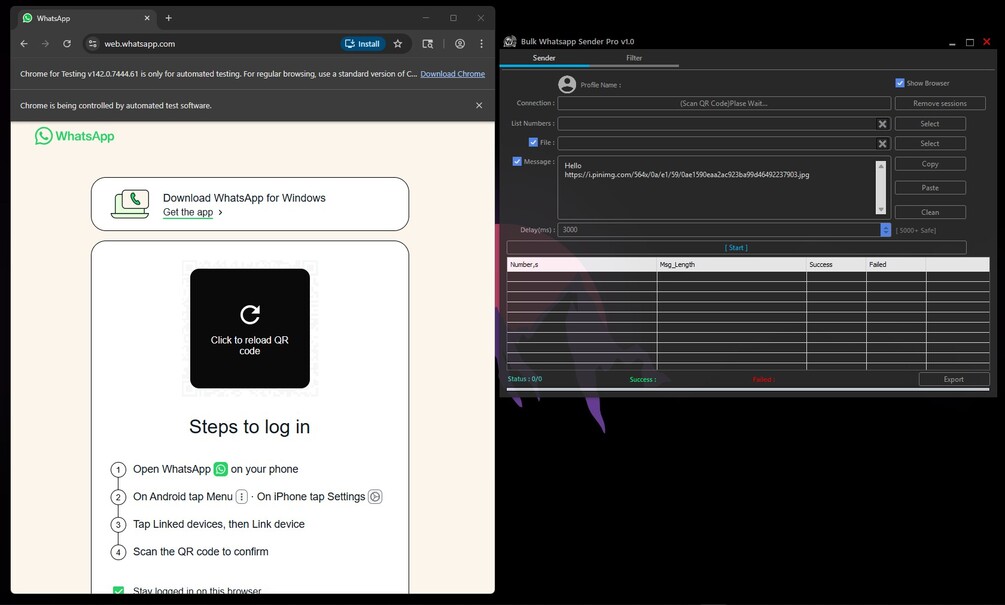This screenshot has width=1005, height=605.
Task: Click the message box scroll up arrow
Action: coord(881,167)
